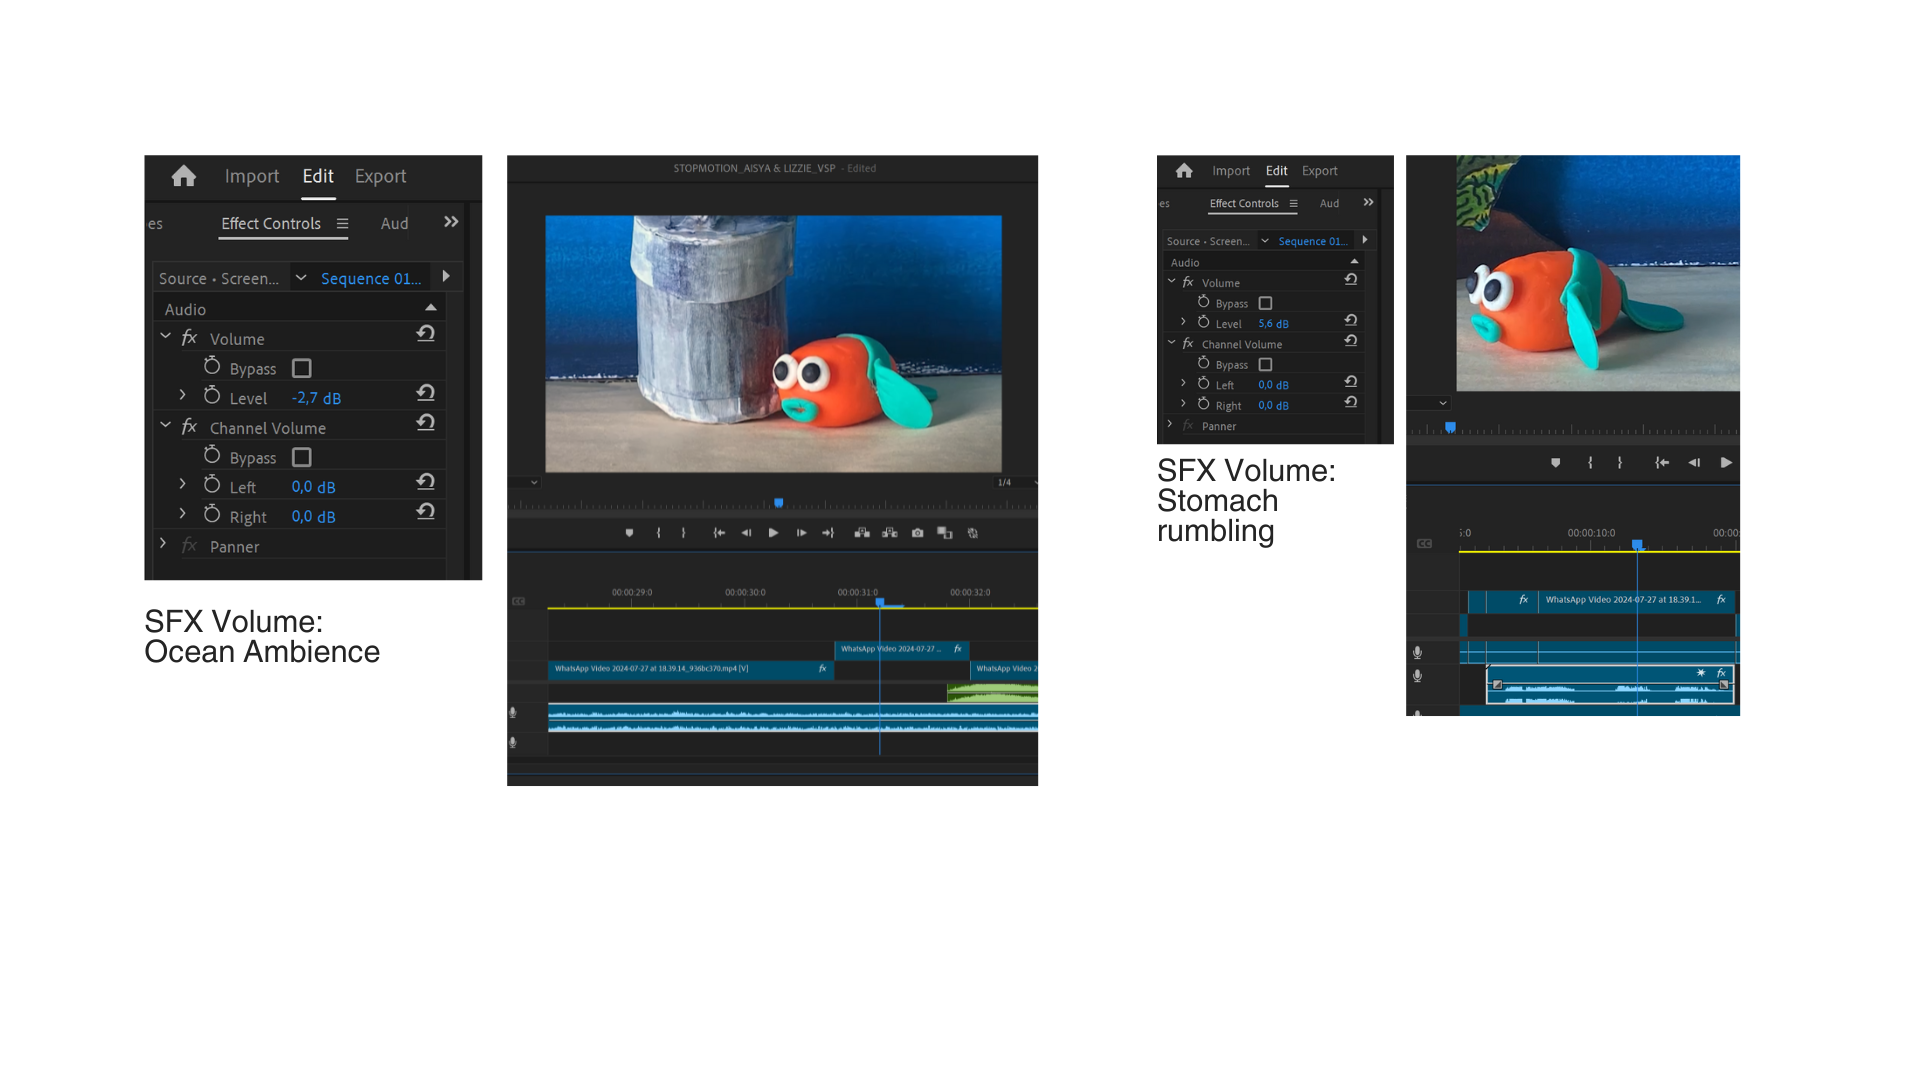Enable Volume Bypass checkbox in left panel
The image size is (1920, 1080).
pos(301,368)
